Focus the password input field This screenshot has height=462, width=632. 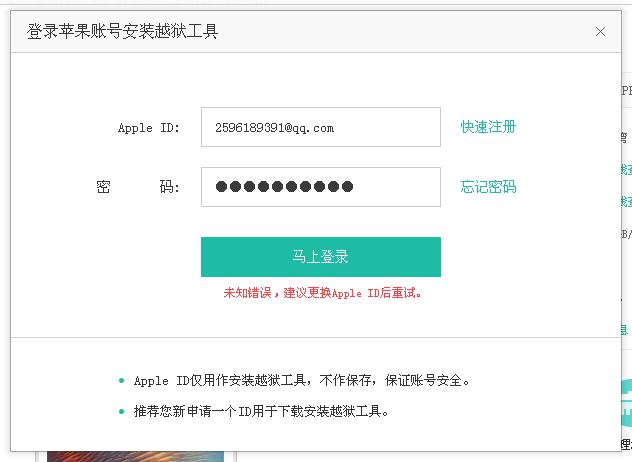(x=320, y=187)
